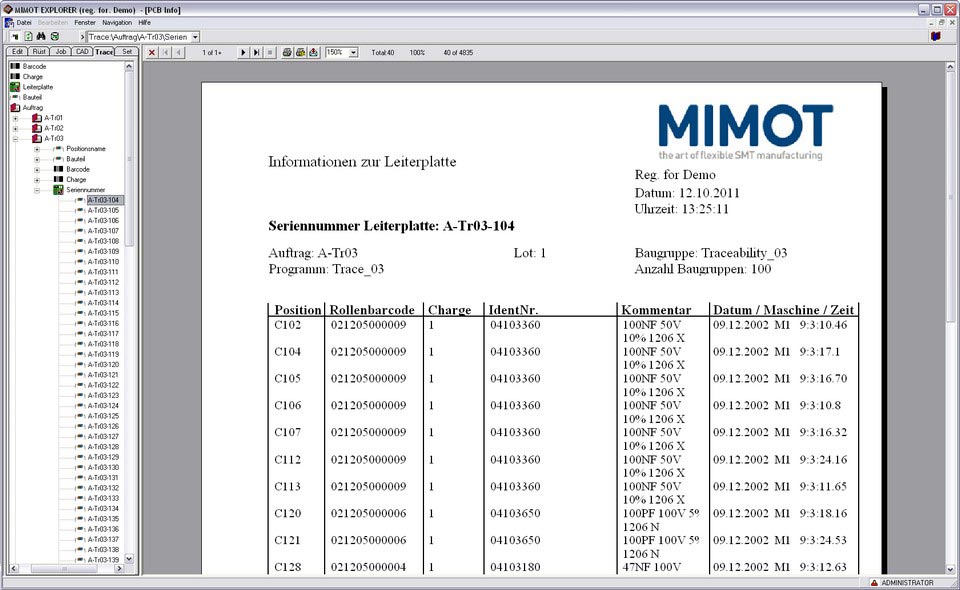Select serial number A-Tr03-120 in the tree

103,365
